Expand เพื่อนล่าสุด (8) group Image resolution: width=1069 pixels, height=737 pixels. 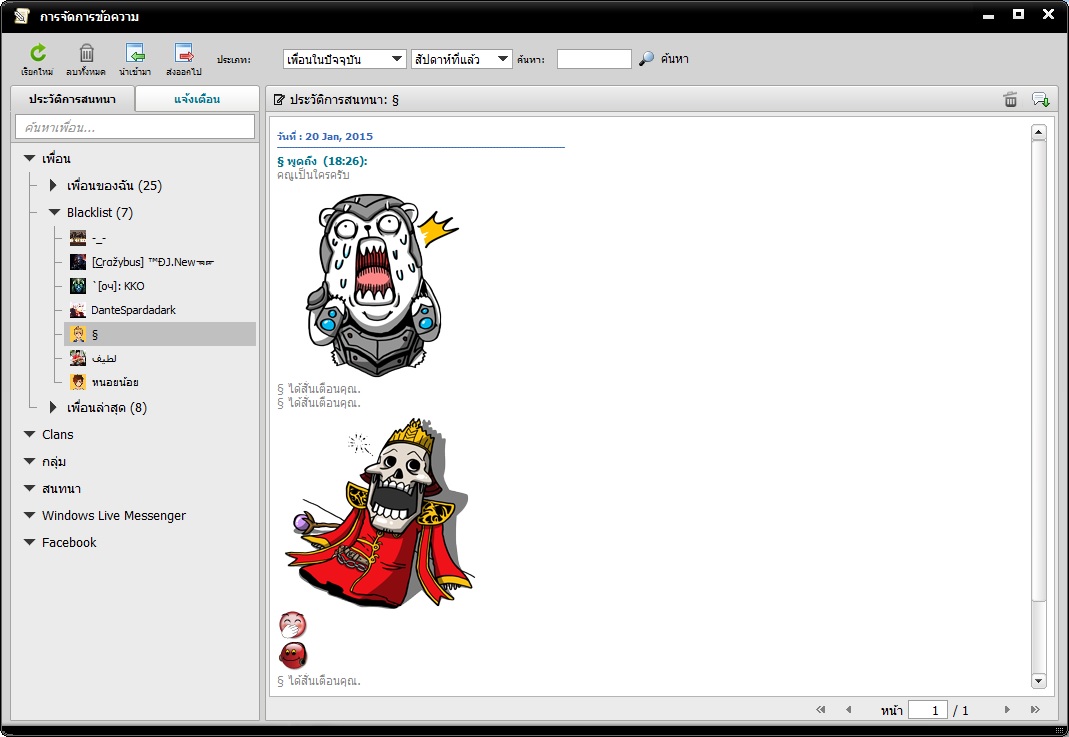53,407
